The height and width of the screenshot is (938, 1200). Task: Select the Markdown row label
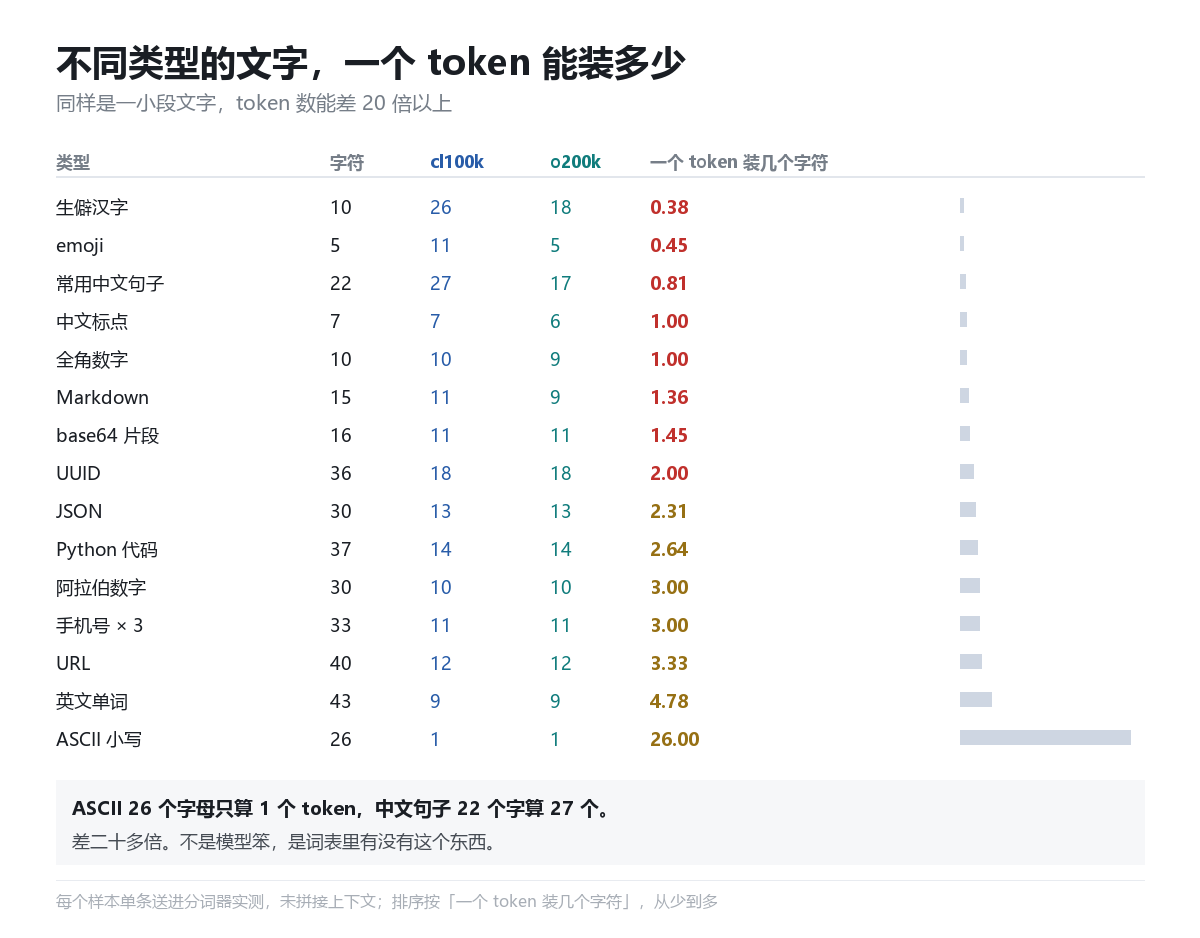point(102,398)
